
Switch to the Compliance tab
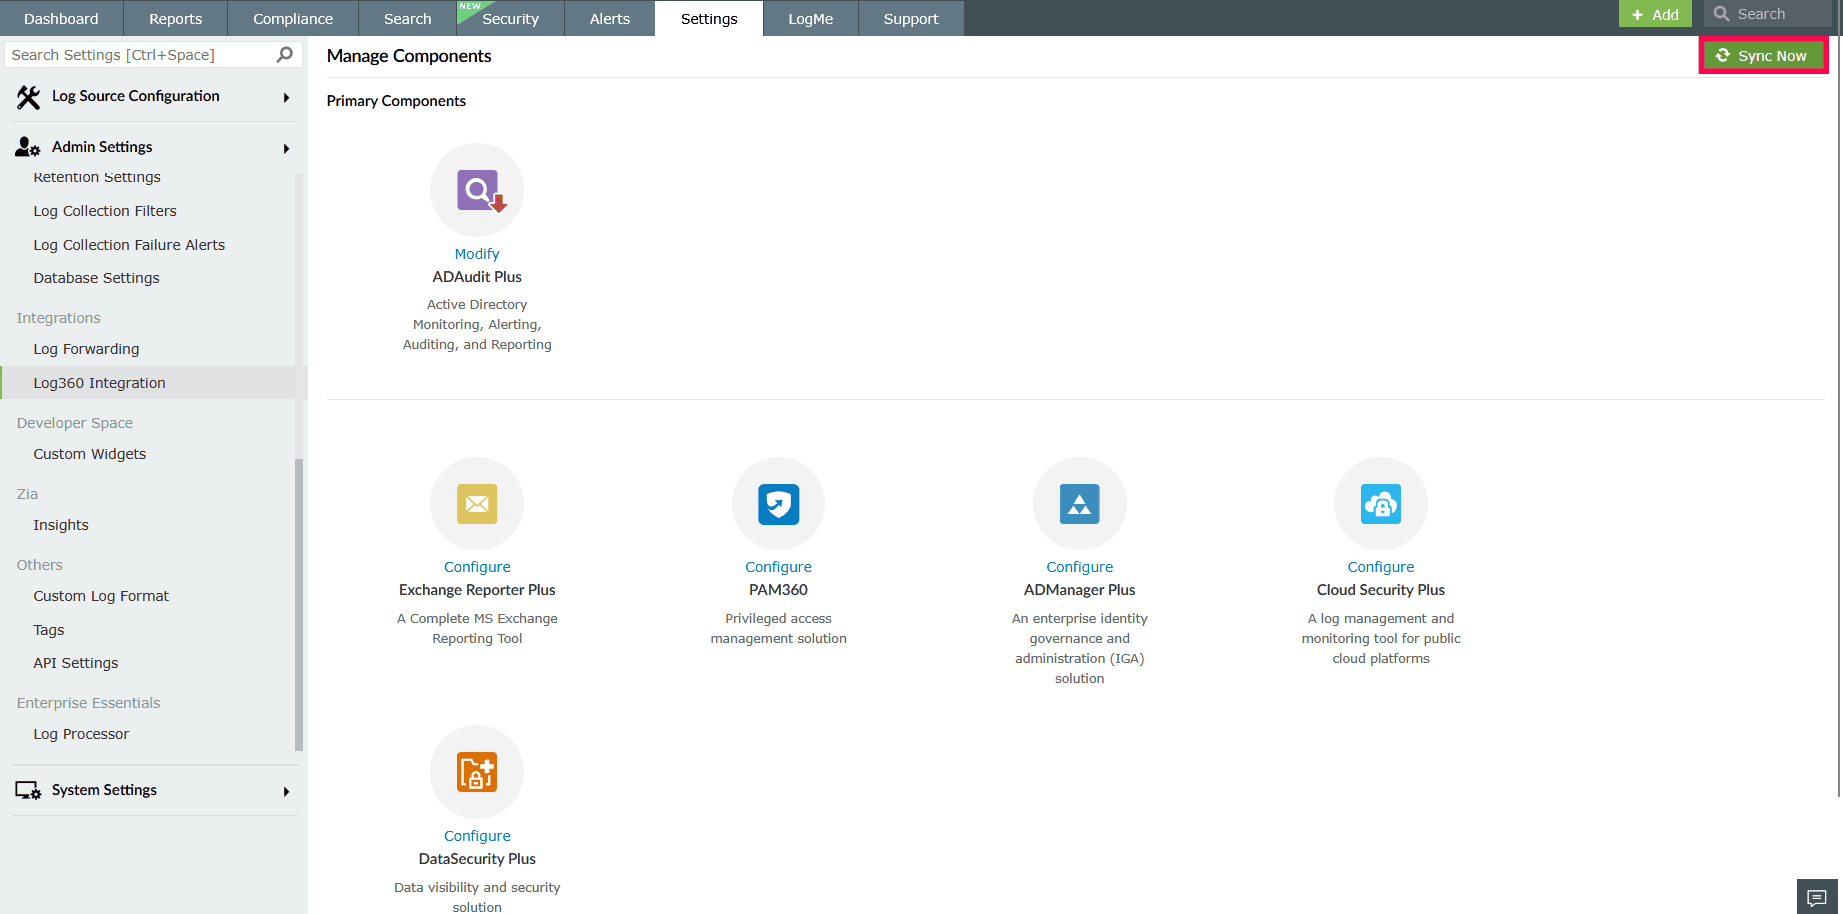click(292, 18)
